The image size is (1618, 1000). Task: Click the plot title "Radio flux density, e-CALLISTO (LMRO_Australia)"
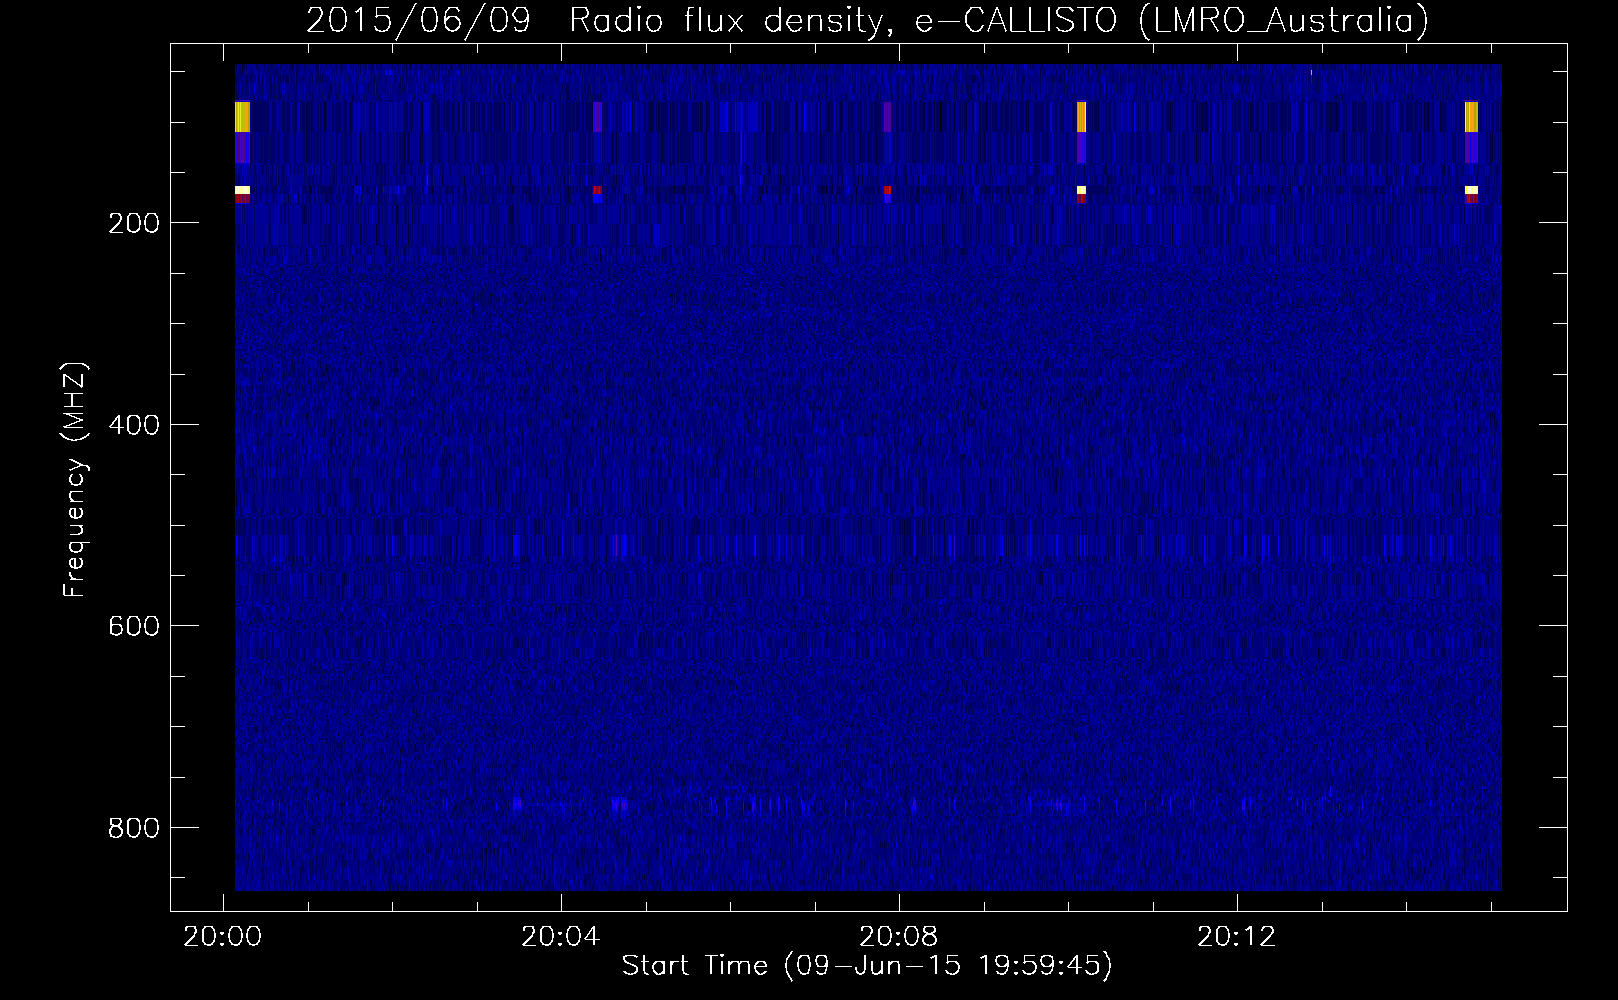(998, 20)
